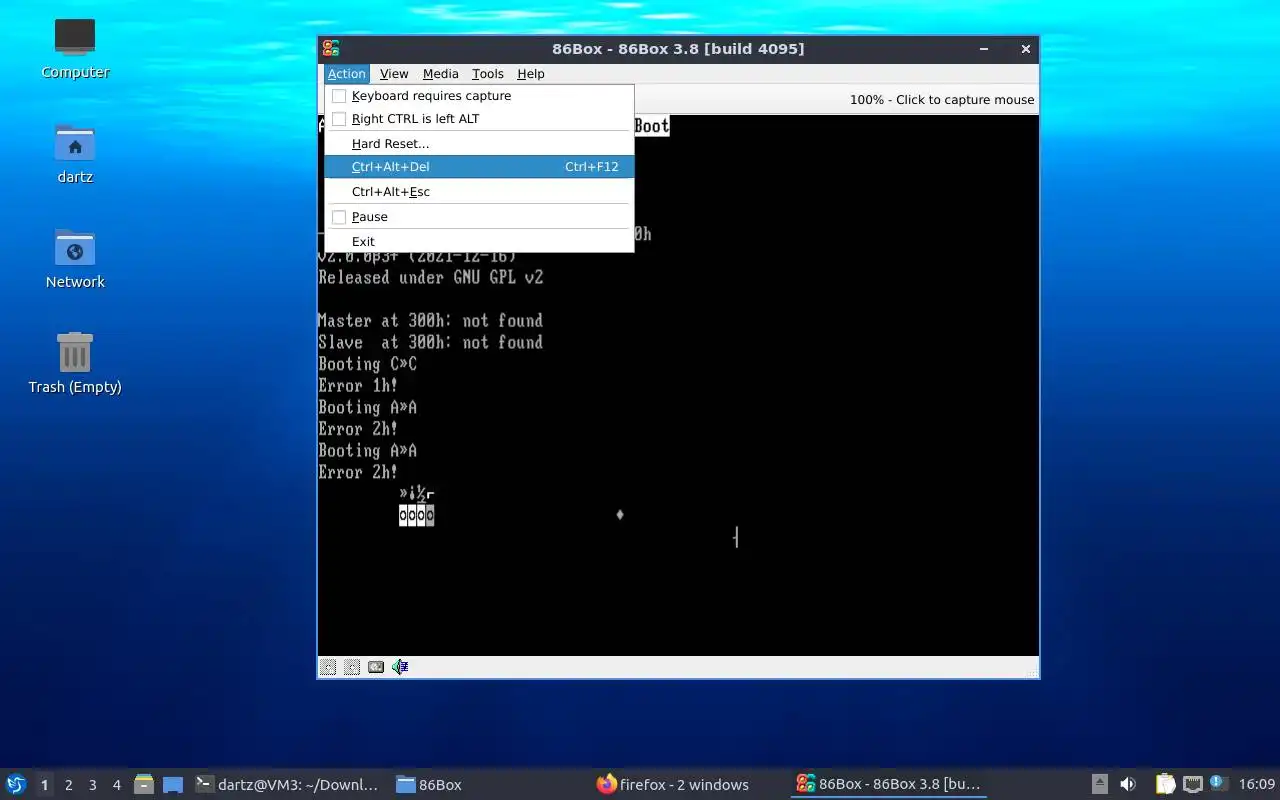The height and width of the screenshot is (800, 1280).
Task: Click the sound speaker status bar icon
Action: pyautogui.click(x=400, y=667)
